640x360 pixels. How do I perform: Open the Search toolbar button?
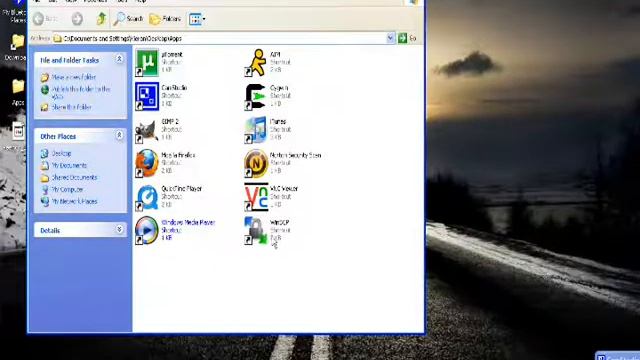[x=128, y=19]
